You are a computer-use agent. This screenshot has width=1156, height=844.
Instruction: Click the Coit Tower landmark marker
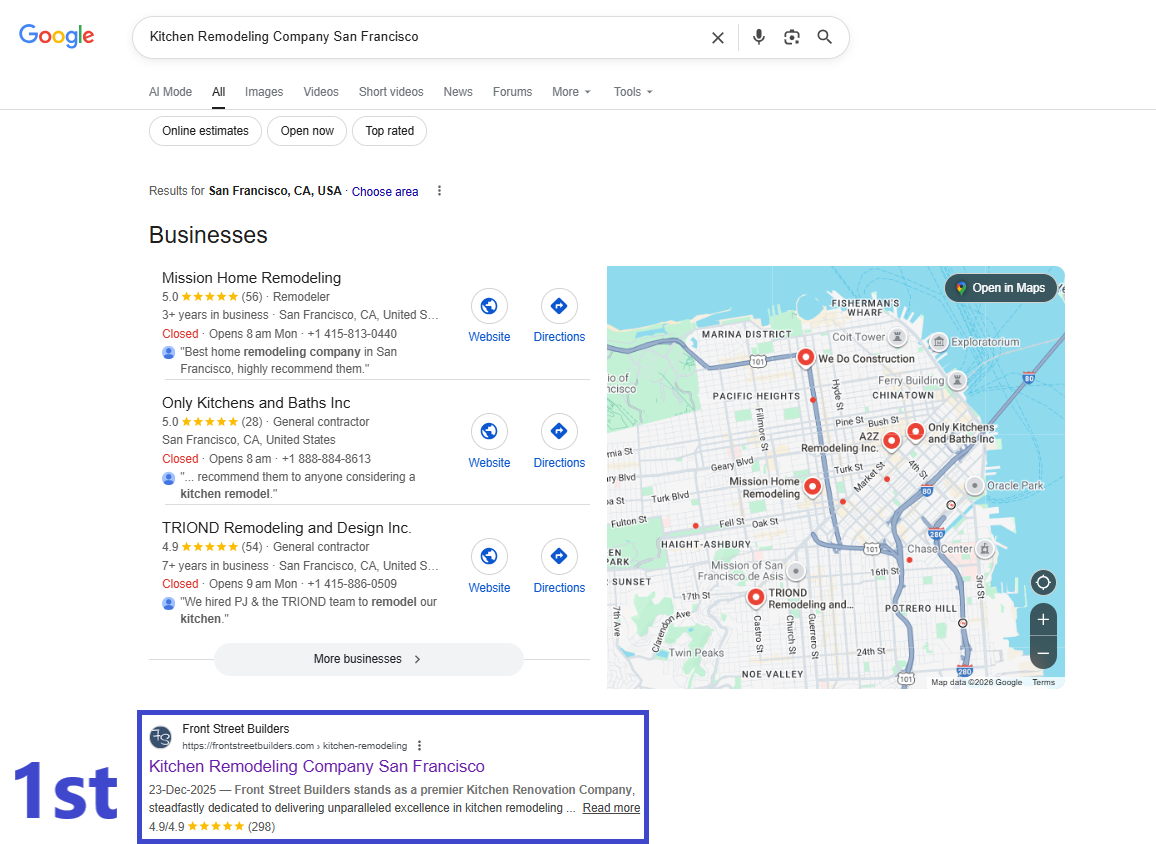(897, 337)
